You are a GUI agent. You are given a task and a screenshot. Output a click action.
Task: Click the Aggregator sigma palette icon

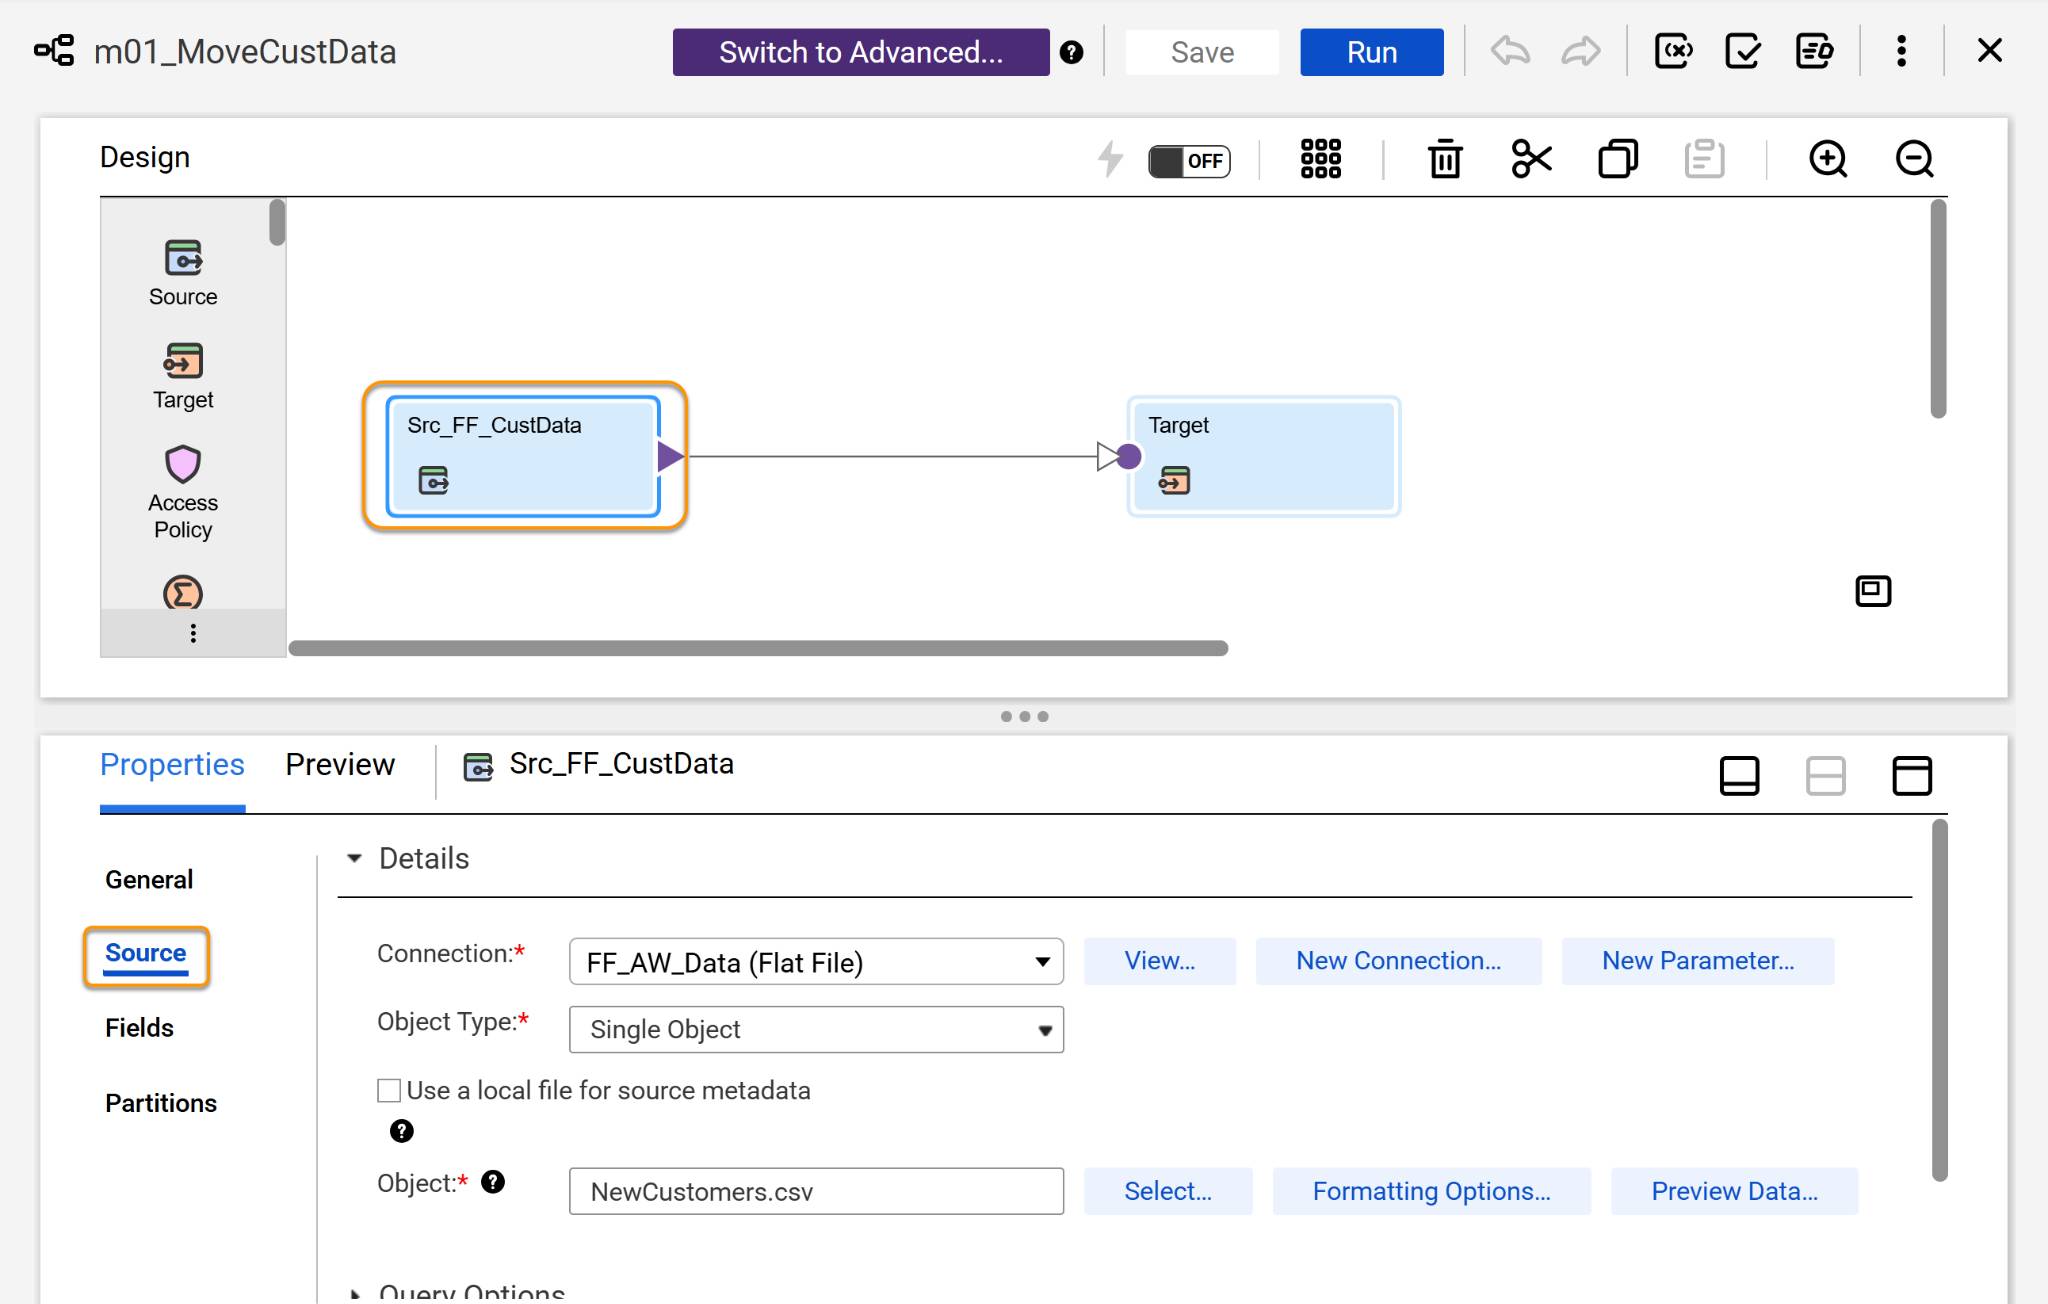click(183, 593)
